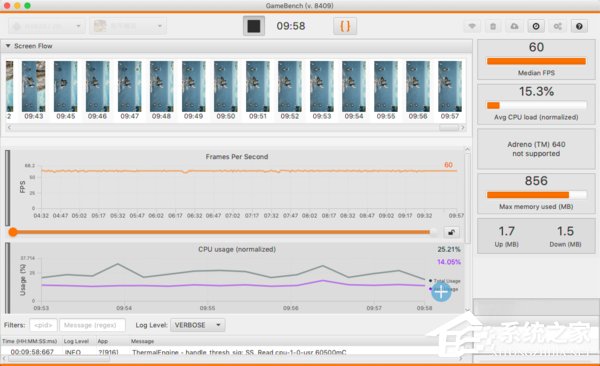Open the help question mark icon
Image resolution: width=600 pixels, height=366 pixels.
pyautogui.click(x=579, y=26)
